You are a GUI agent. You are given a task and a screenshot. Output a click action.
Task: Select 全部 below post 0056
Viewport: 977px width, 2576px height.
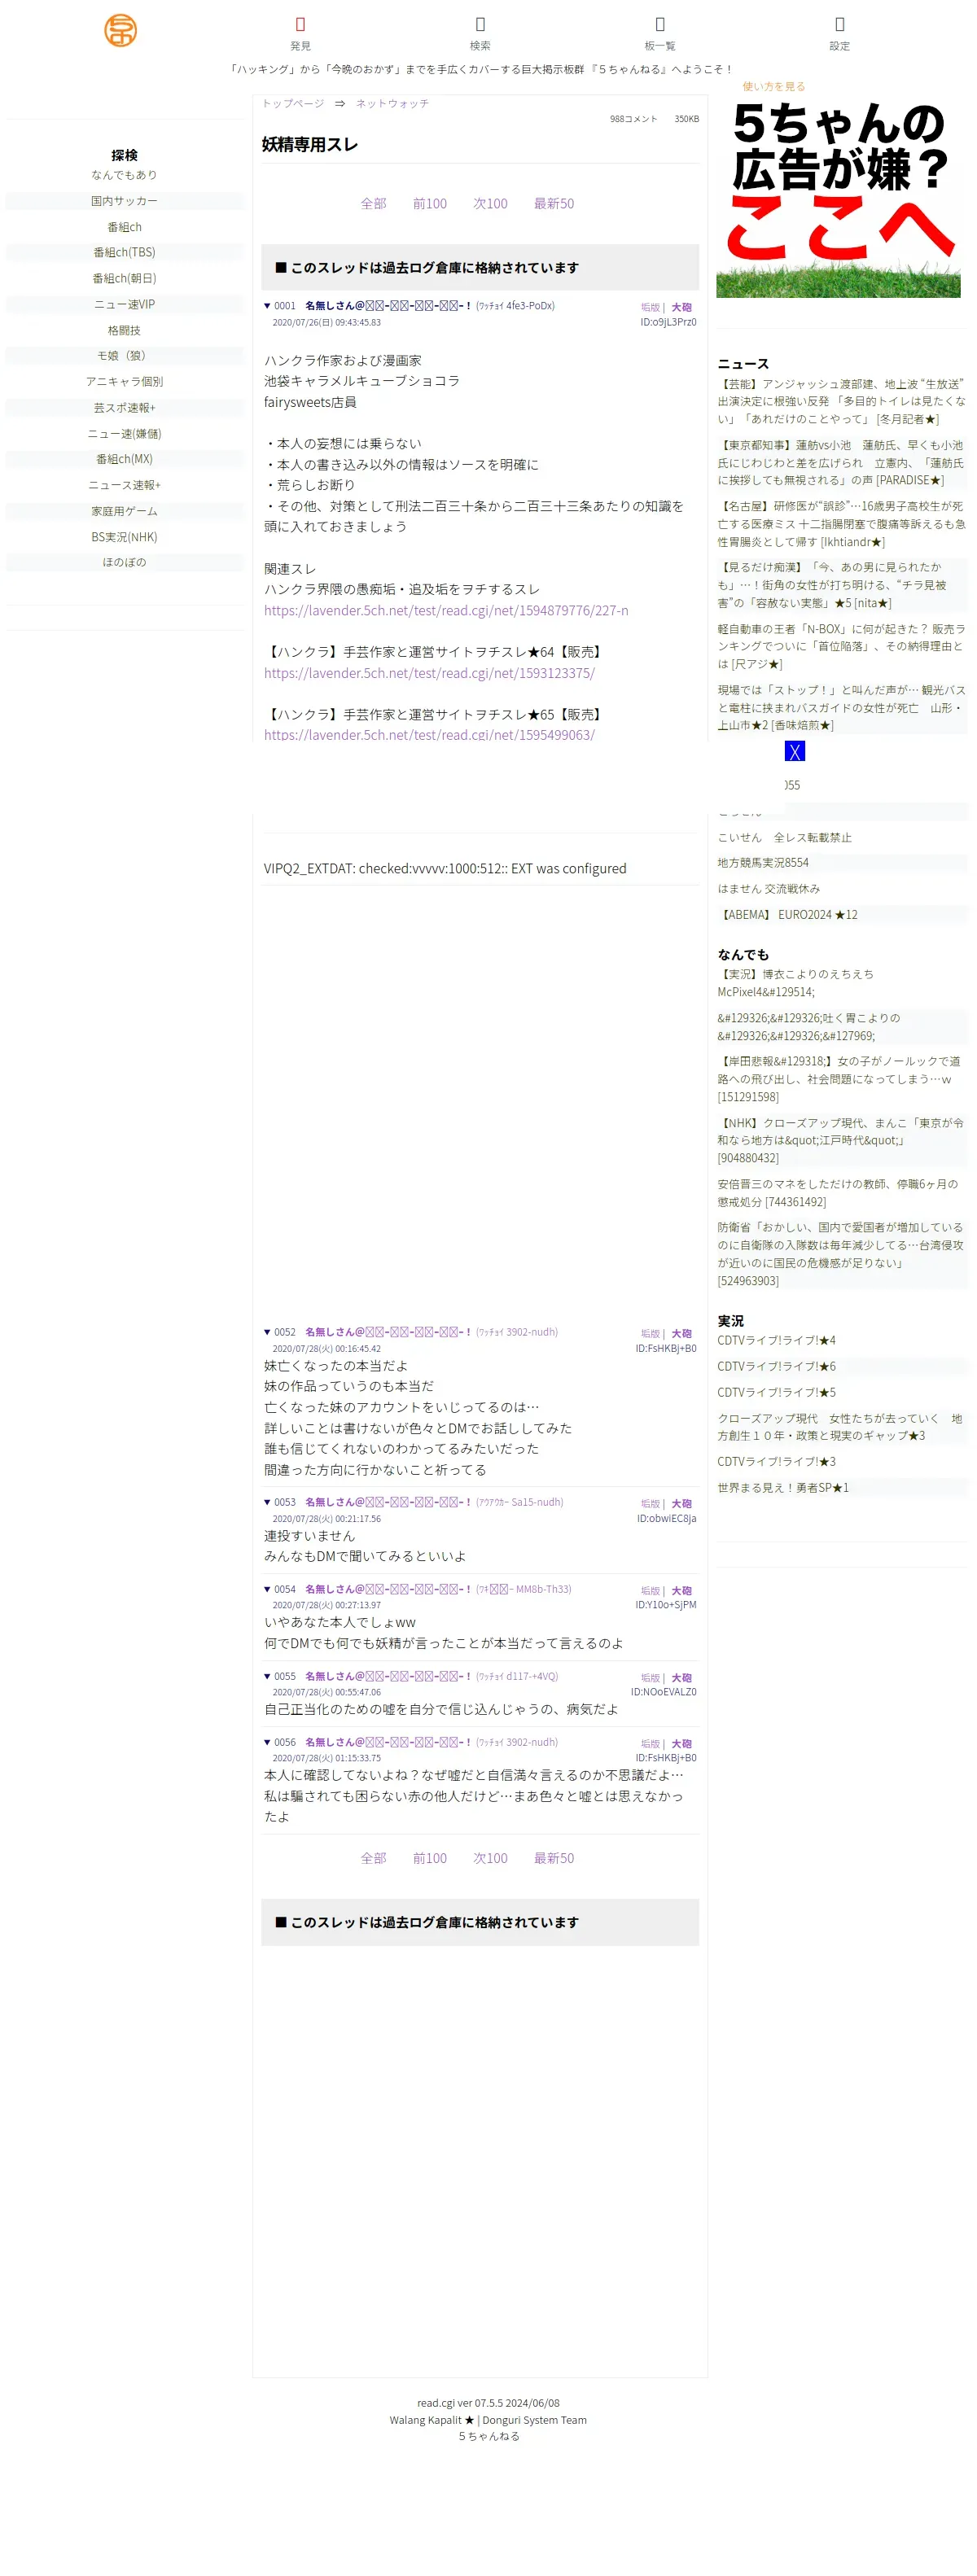373,1858
